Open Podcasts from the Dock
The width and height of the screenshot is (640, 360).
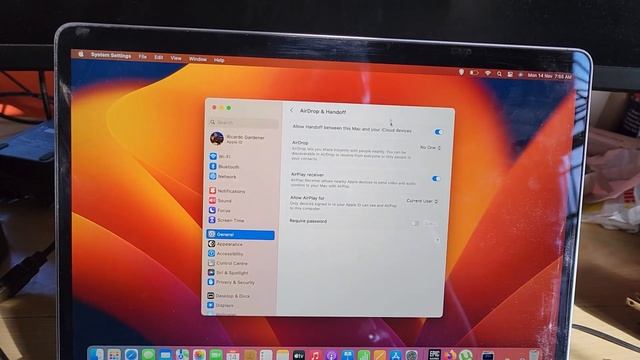point(331,356)
